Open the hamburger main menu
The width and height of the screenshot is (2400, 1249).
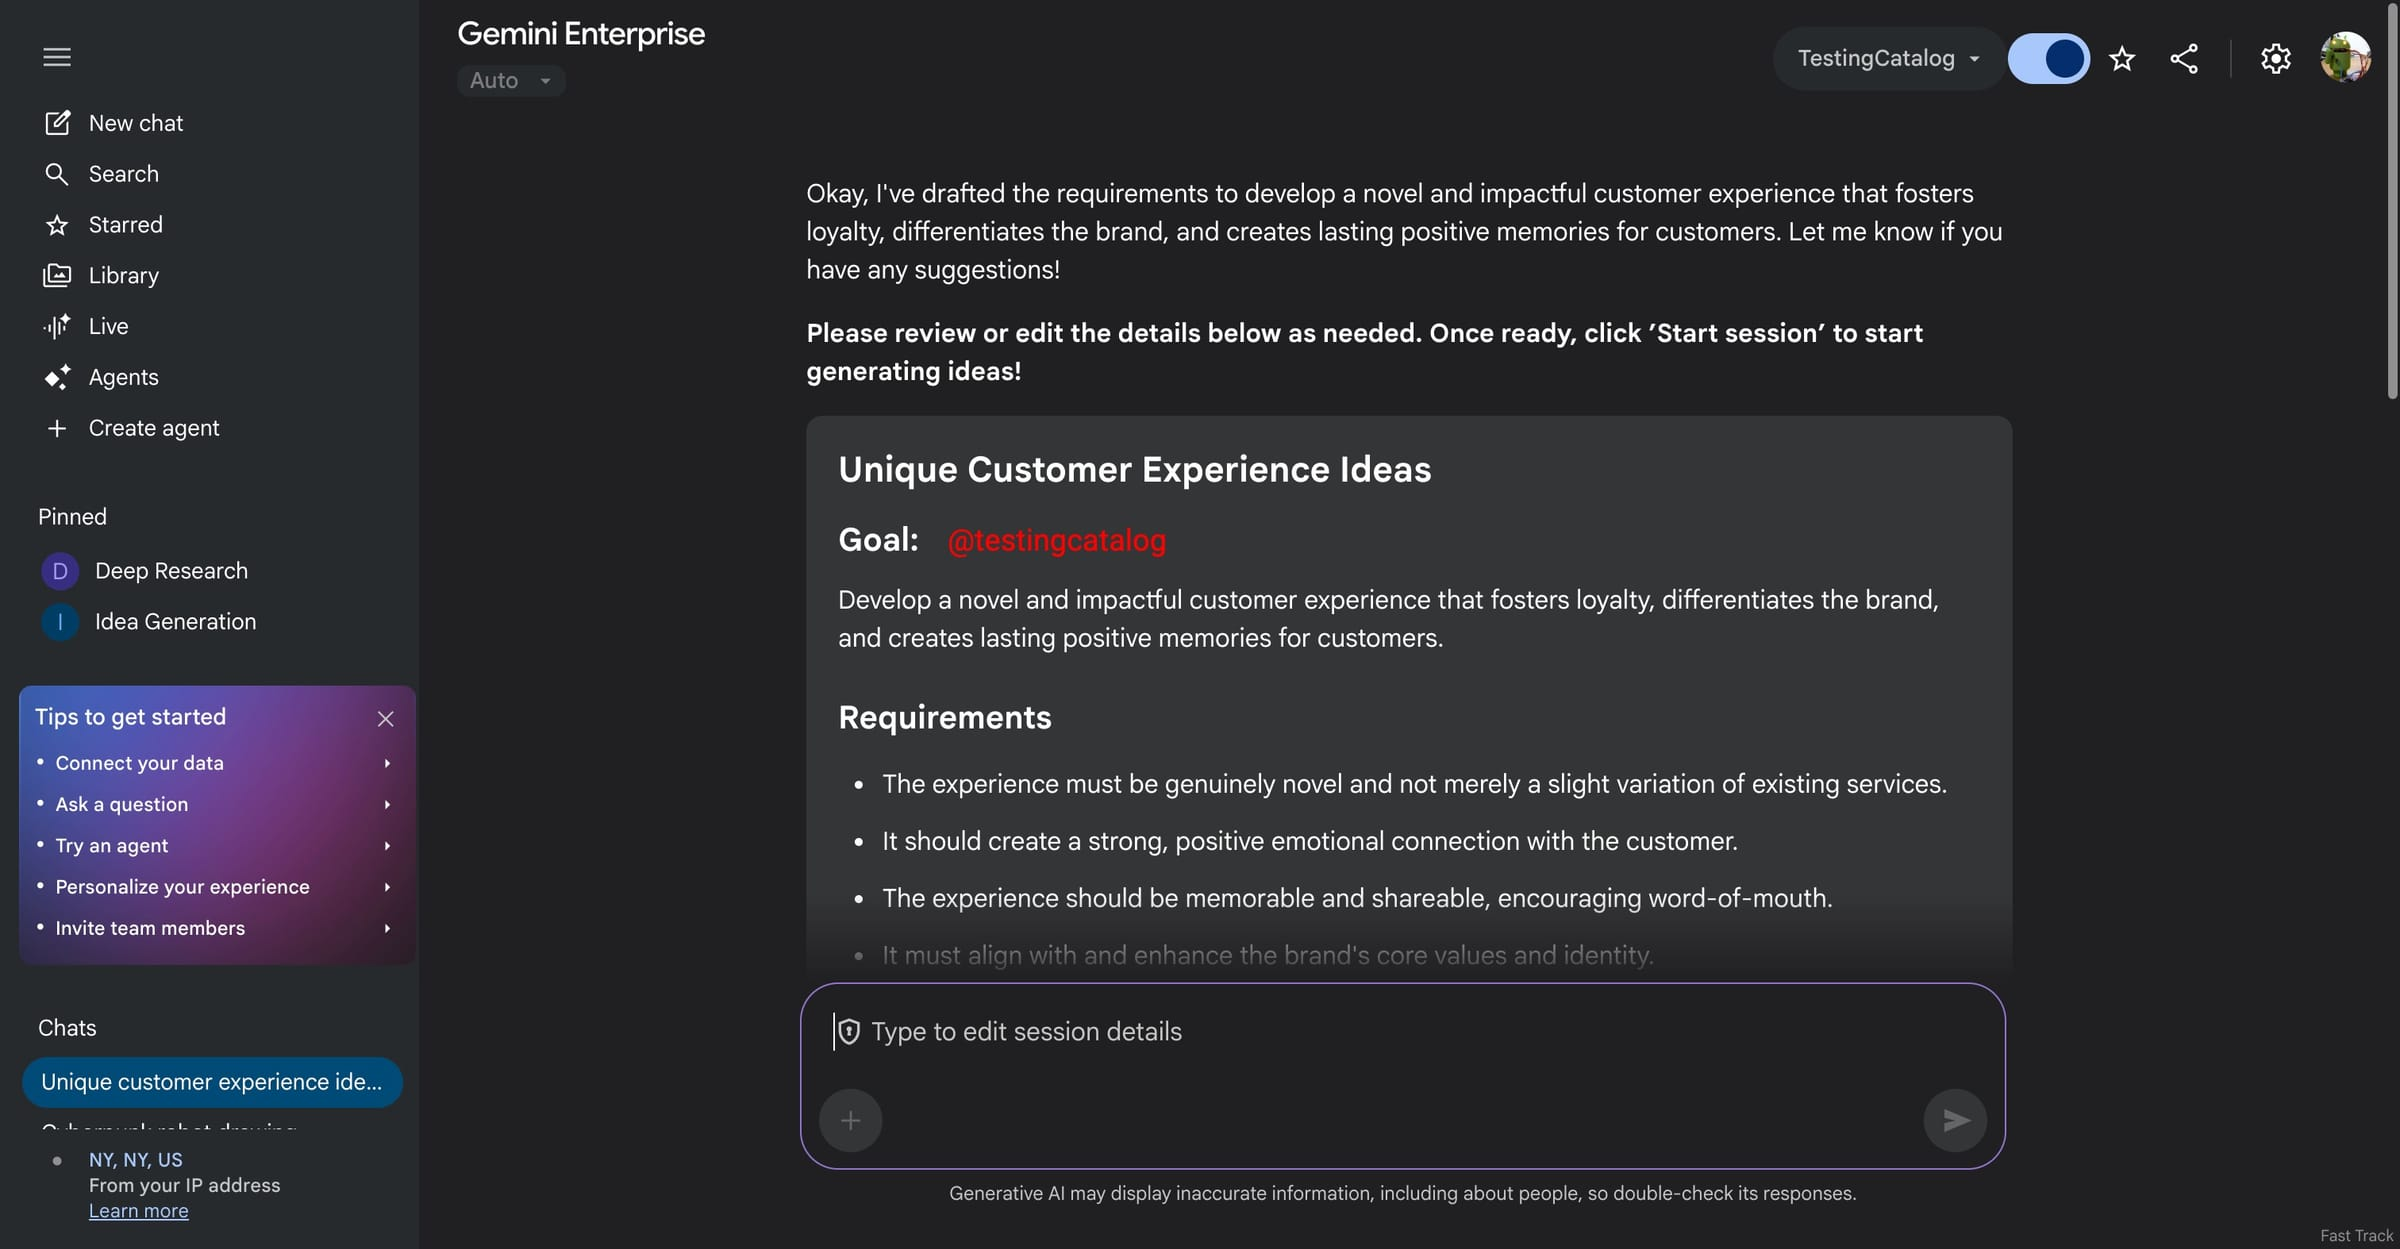click(x=57, y=57)
